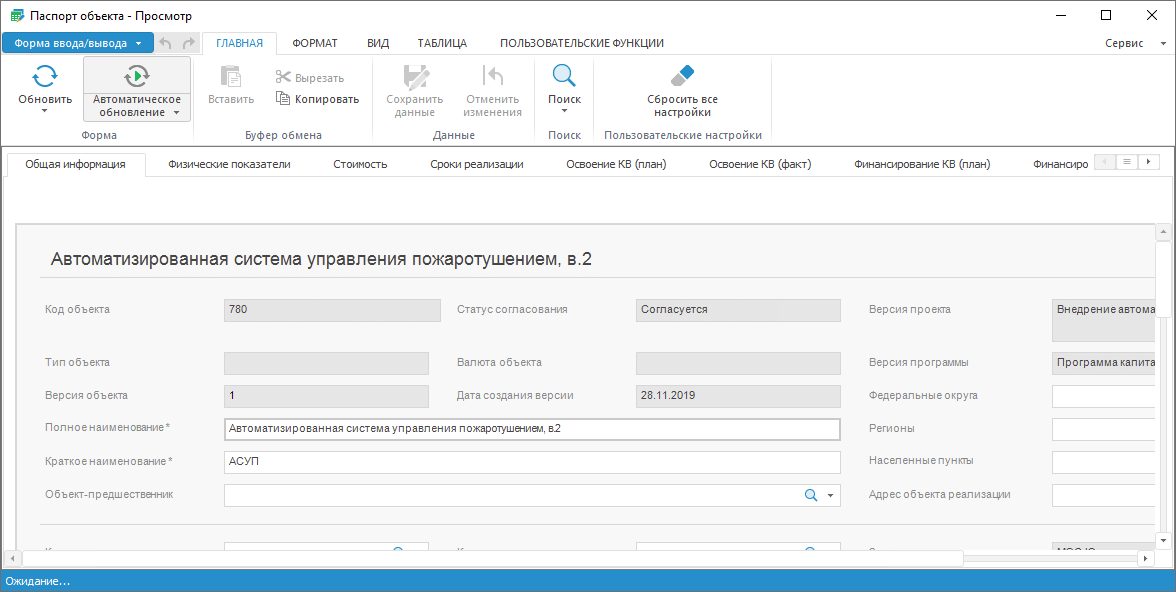Click the Копировать copy icon
Image resolution: width=1176 pixels, height=592 pixels.
click(x=284, y=99)
